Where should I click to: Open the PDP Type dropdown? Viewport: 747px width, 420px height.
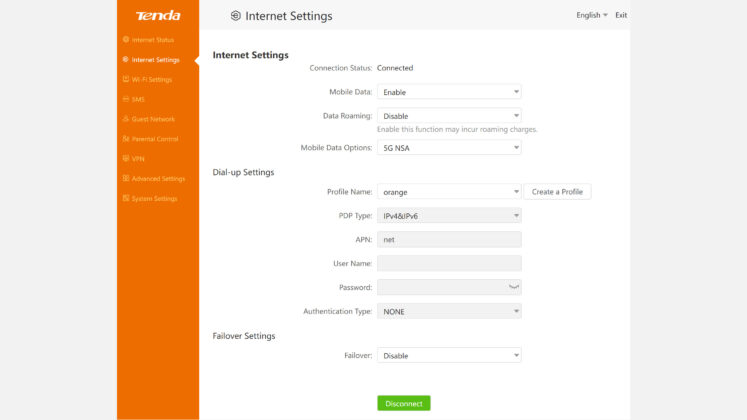(449, 216)
